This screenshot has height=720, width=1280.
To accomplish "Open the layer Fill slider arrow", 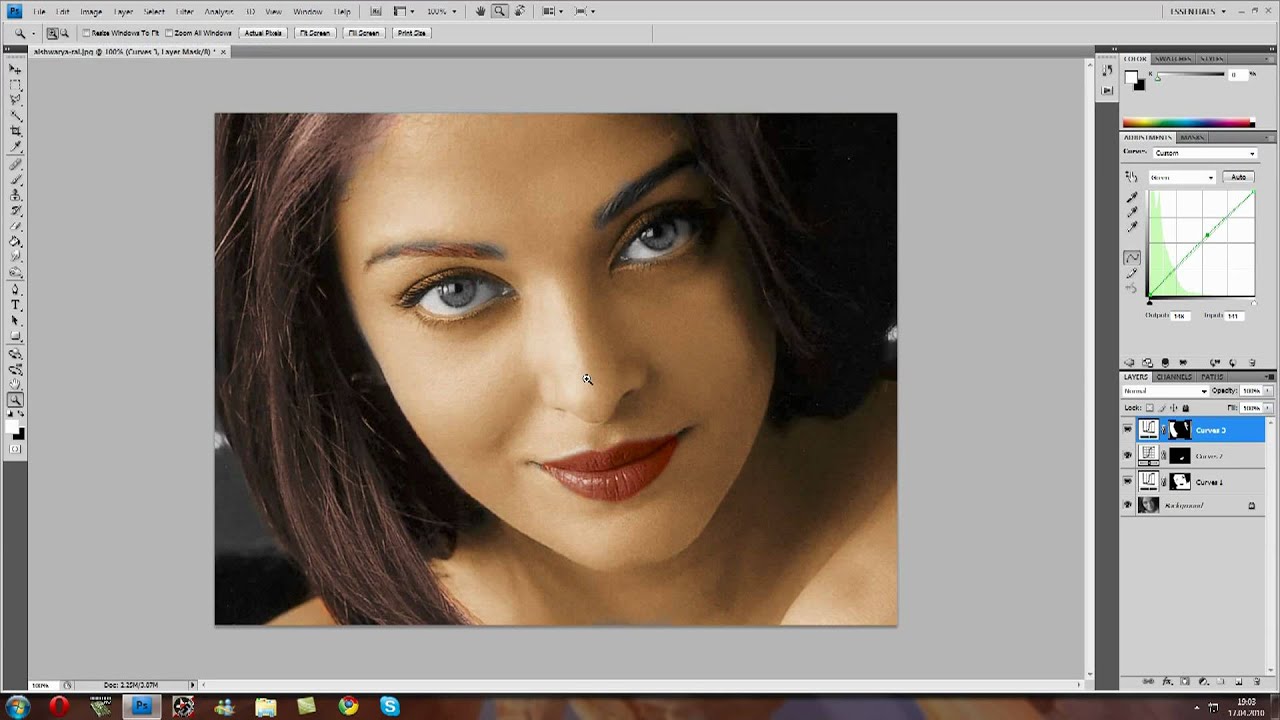I will pos(1269,408).
